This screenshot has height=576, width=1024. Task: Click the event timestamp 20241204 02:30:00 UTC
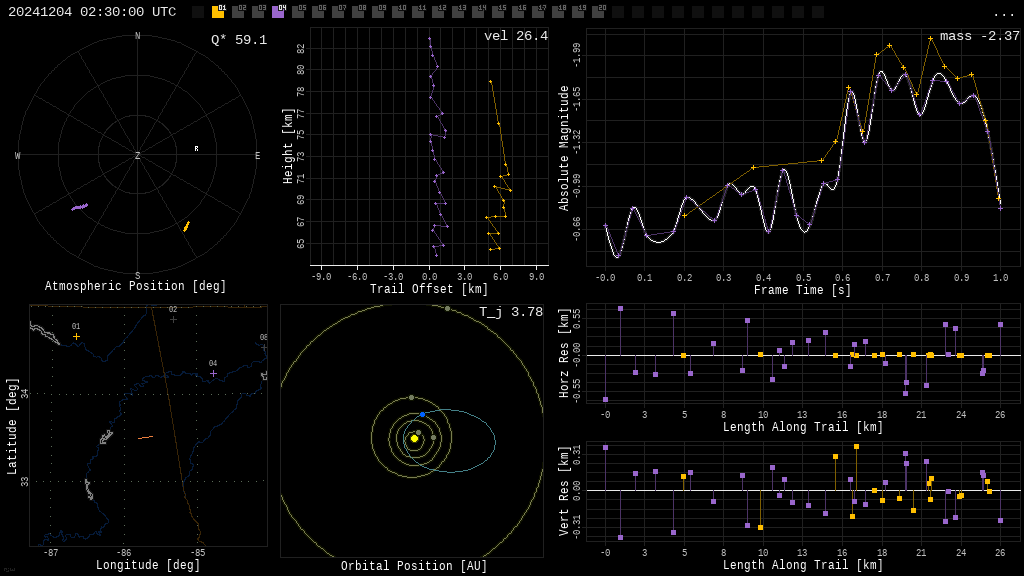pos(92,12)
